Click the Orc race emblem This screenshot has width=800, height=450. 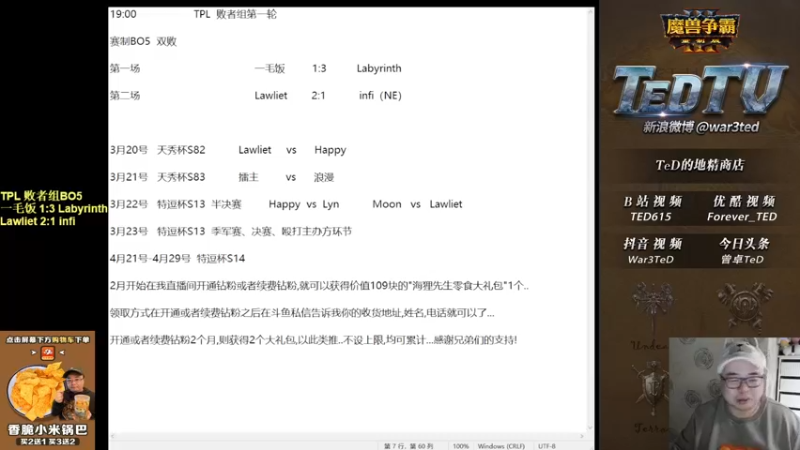(x=744, y=305)
